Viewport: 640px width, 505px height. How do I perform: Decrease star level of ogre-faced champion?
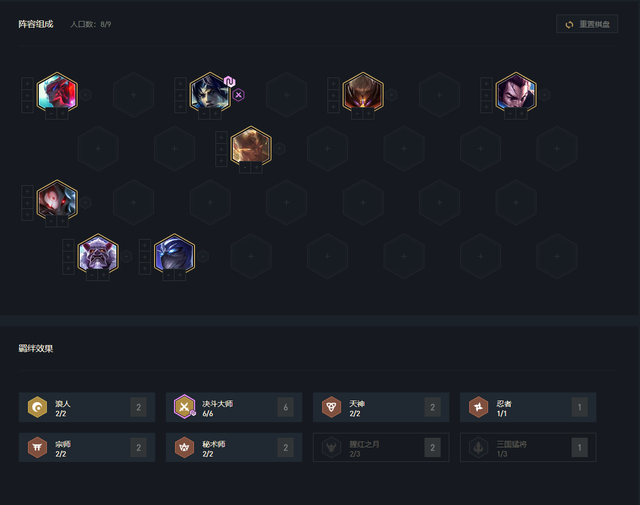pyautogui.click(x=92, y=276)
